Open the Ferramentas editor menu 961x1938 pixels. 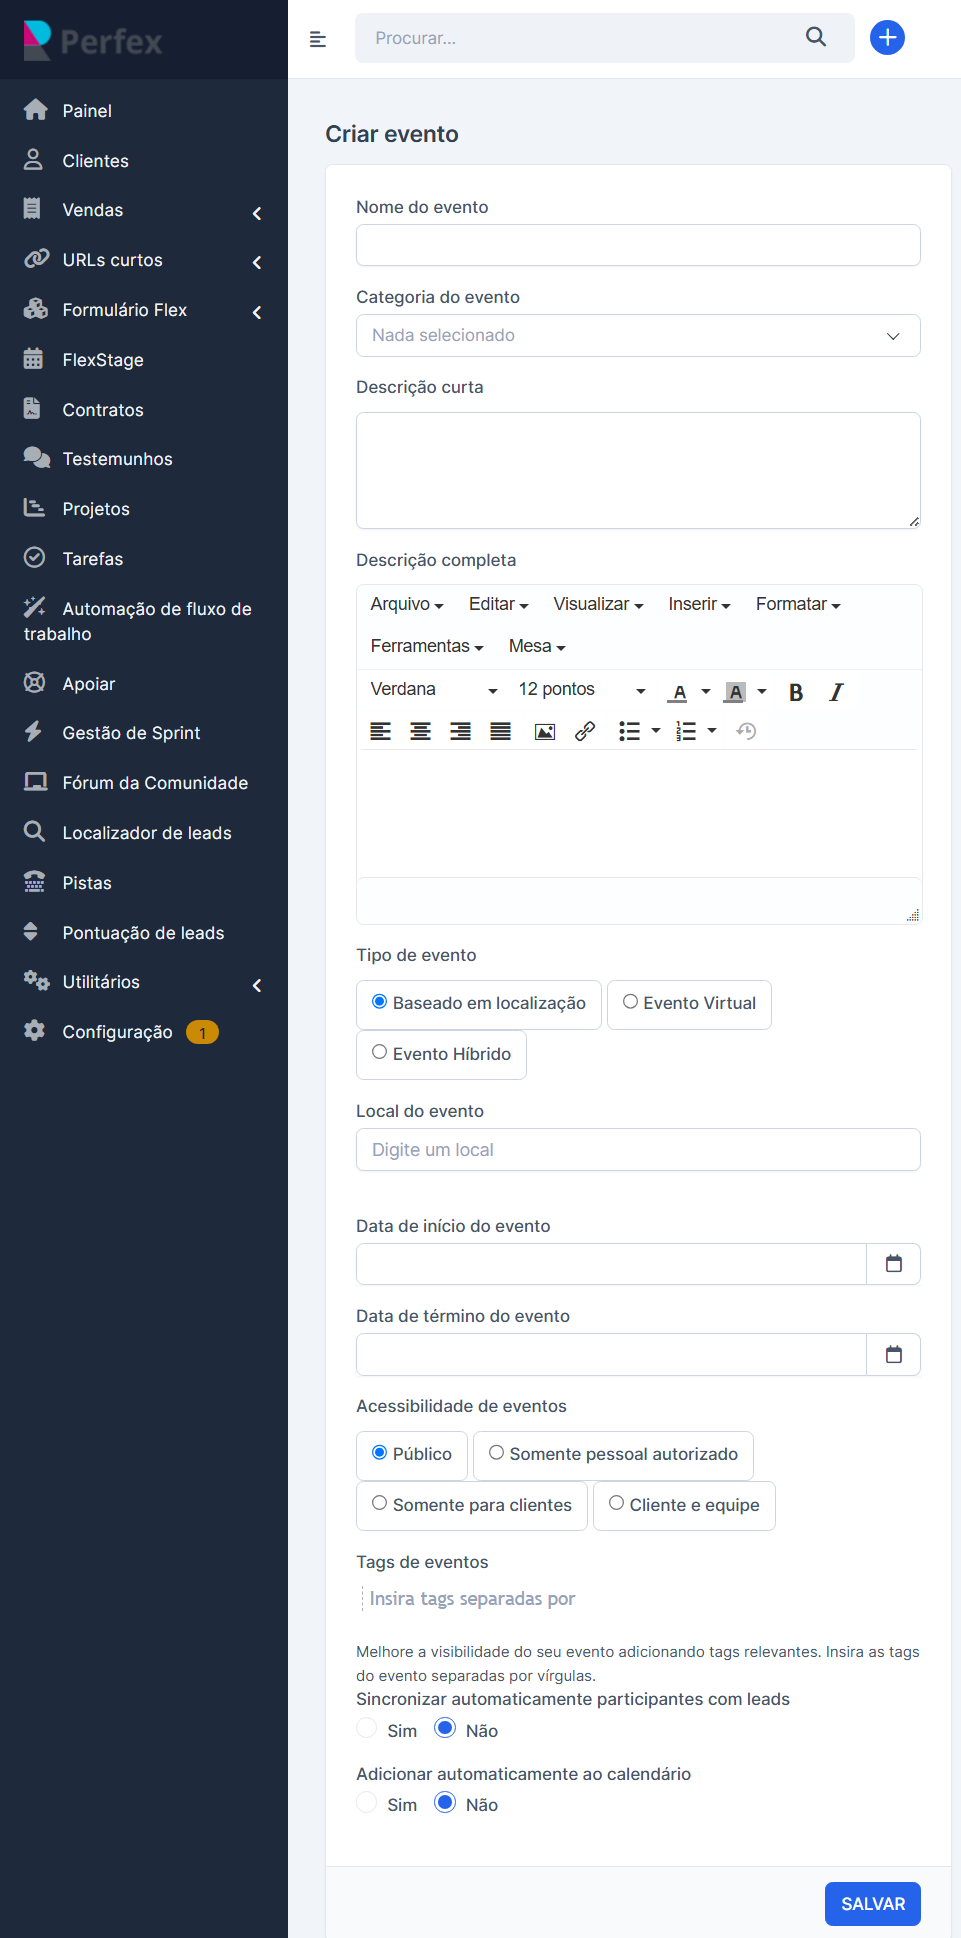click(x=427, y=647)
